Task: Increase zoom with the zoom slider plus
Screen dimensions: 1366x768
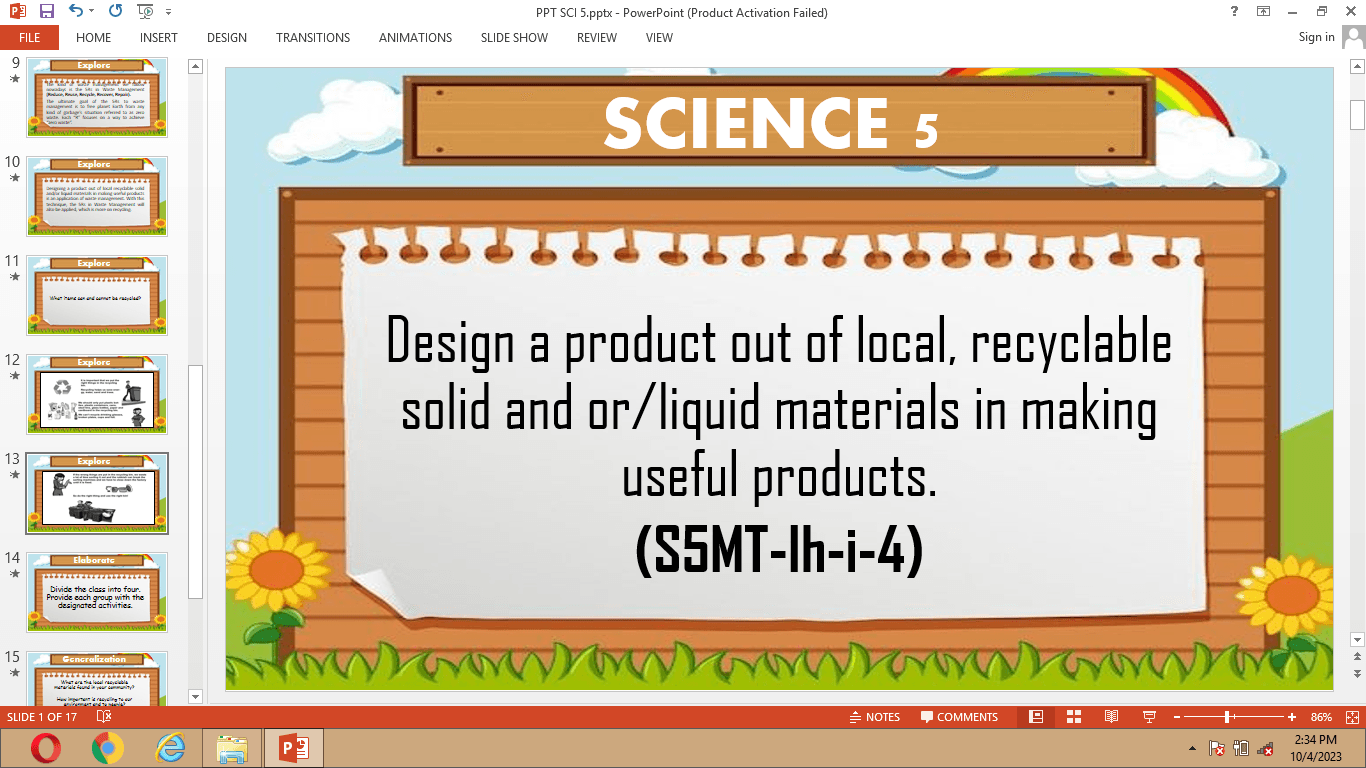Action: point(1290,717)
